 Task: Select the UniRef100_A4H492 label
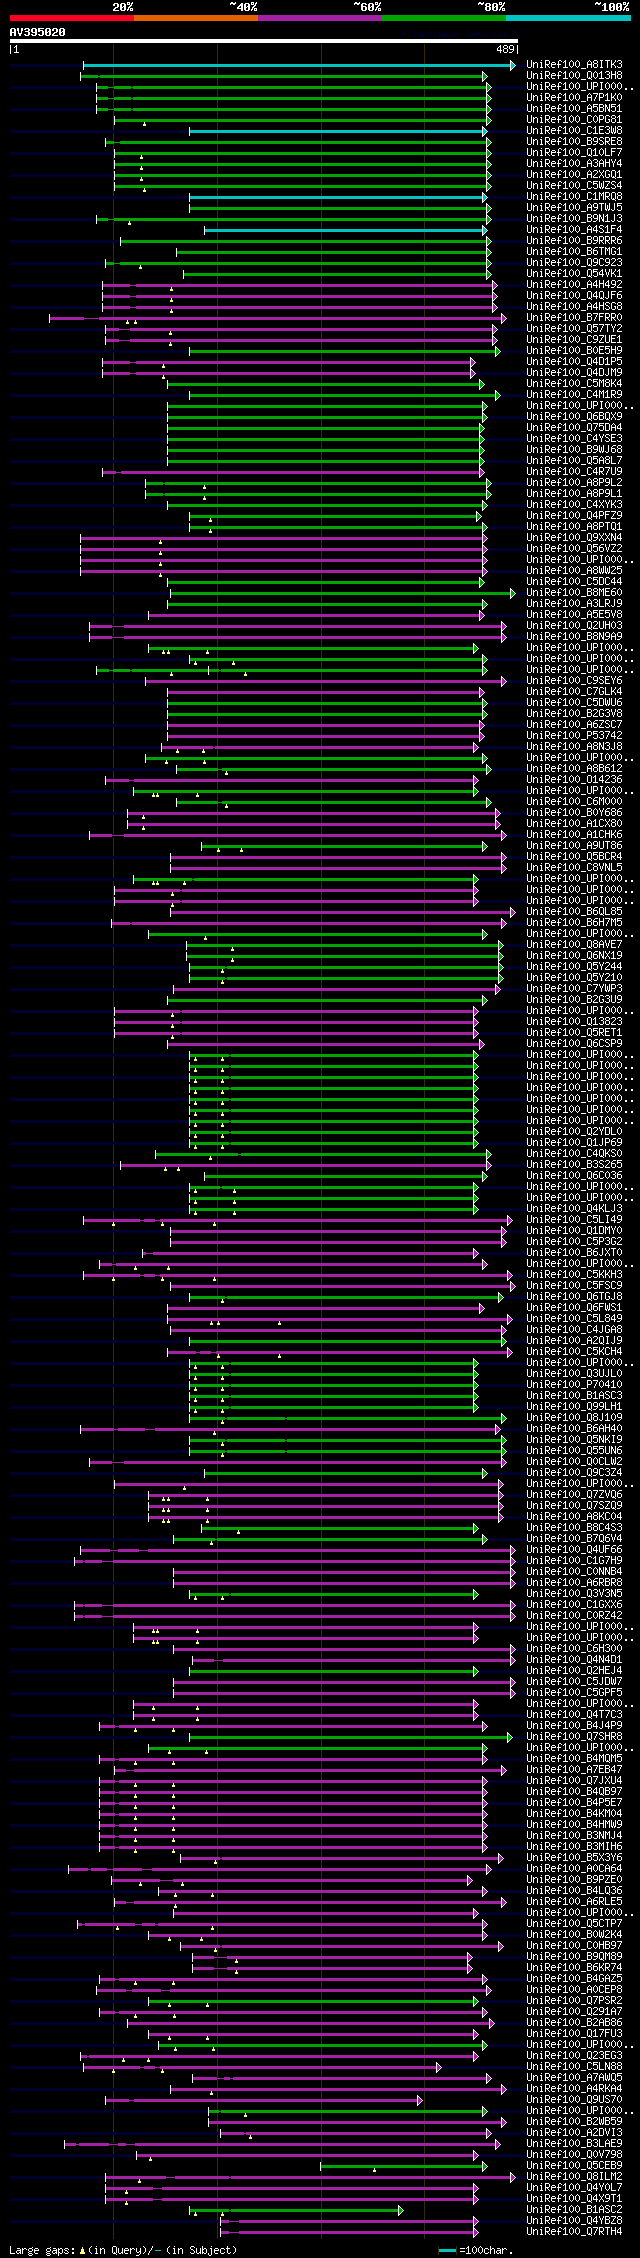coord(574,285)
